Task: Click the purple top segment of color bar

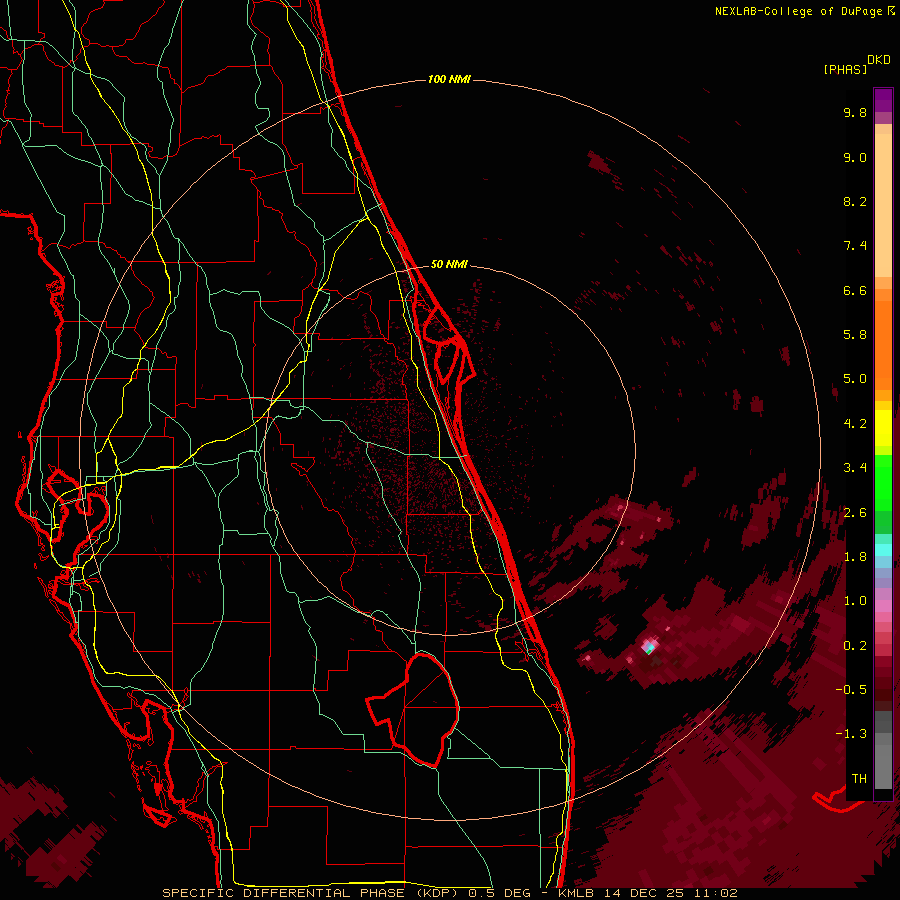Action: [x=883, y=100]
